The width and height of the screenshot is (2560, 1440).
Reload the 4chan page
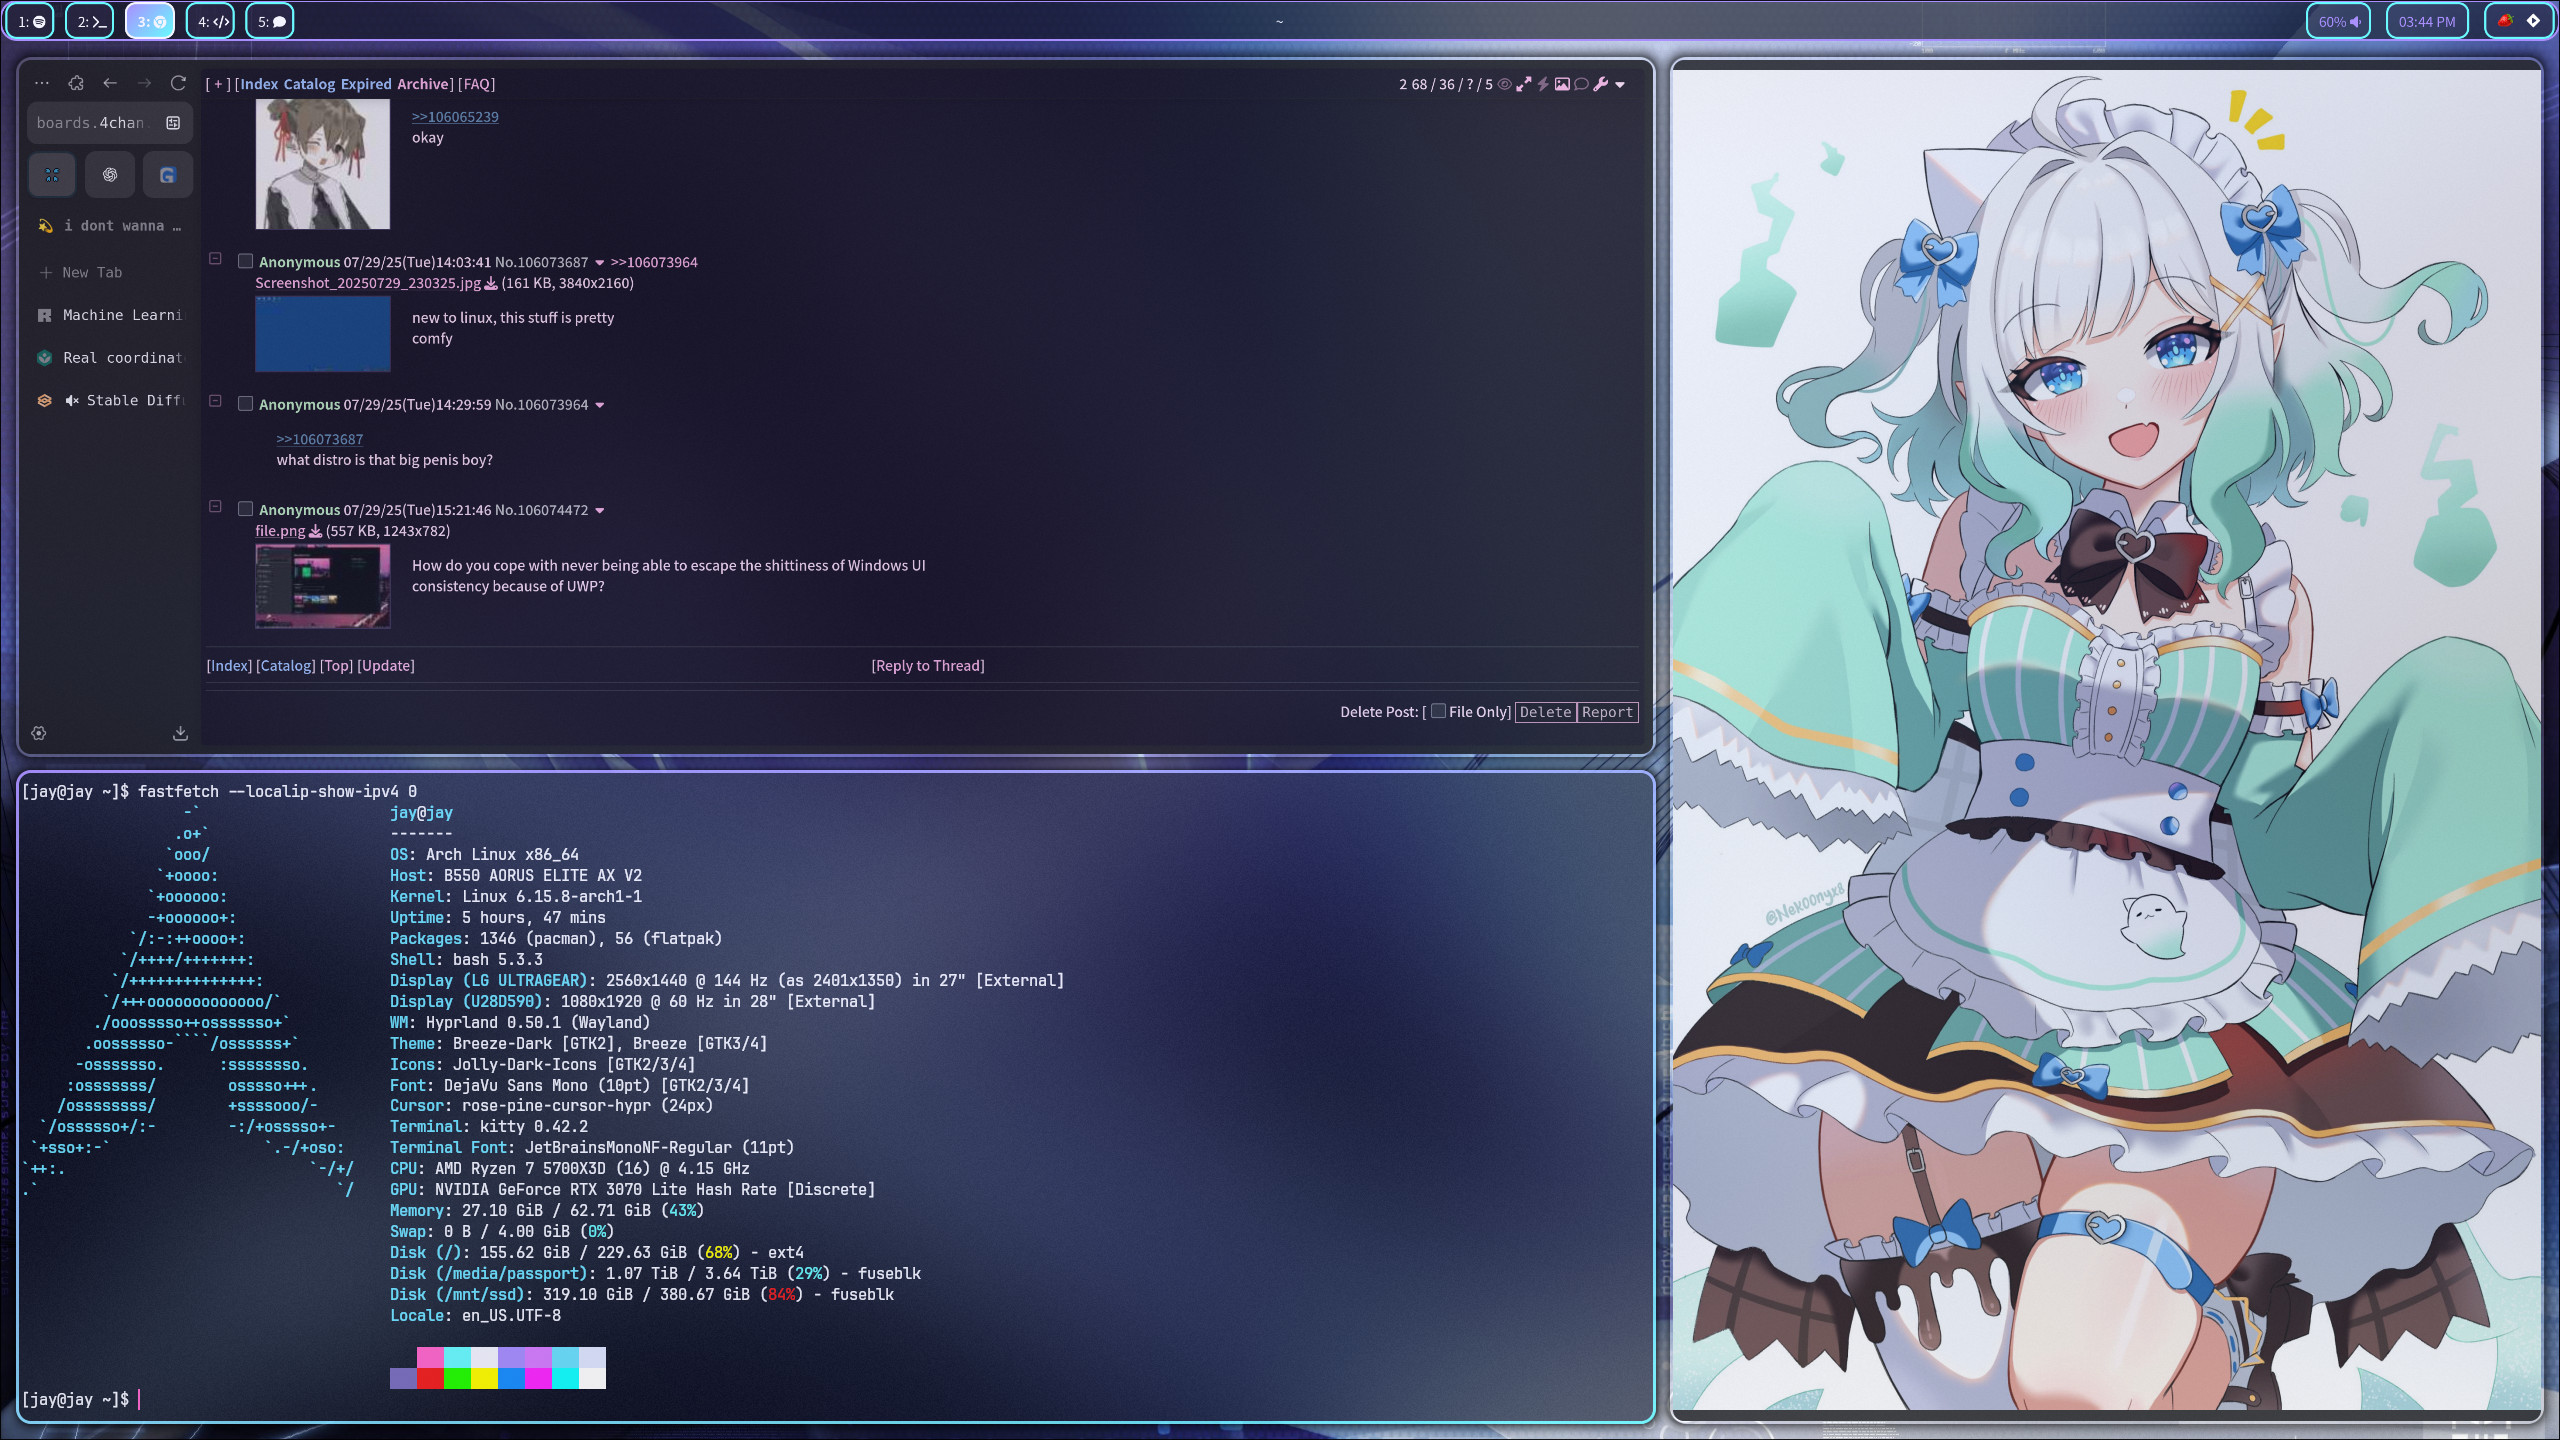point(178,83)
